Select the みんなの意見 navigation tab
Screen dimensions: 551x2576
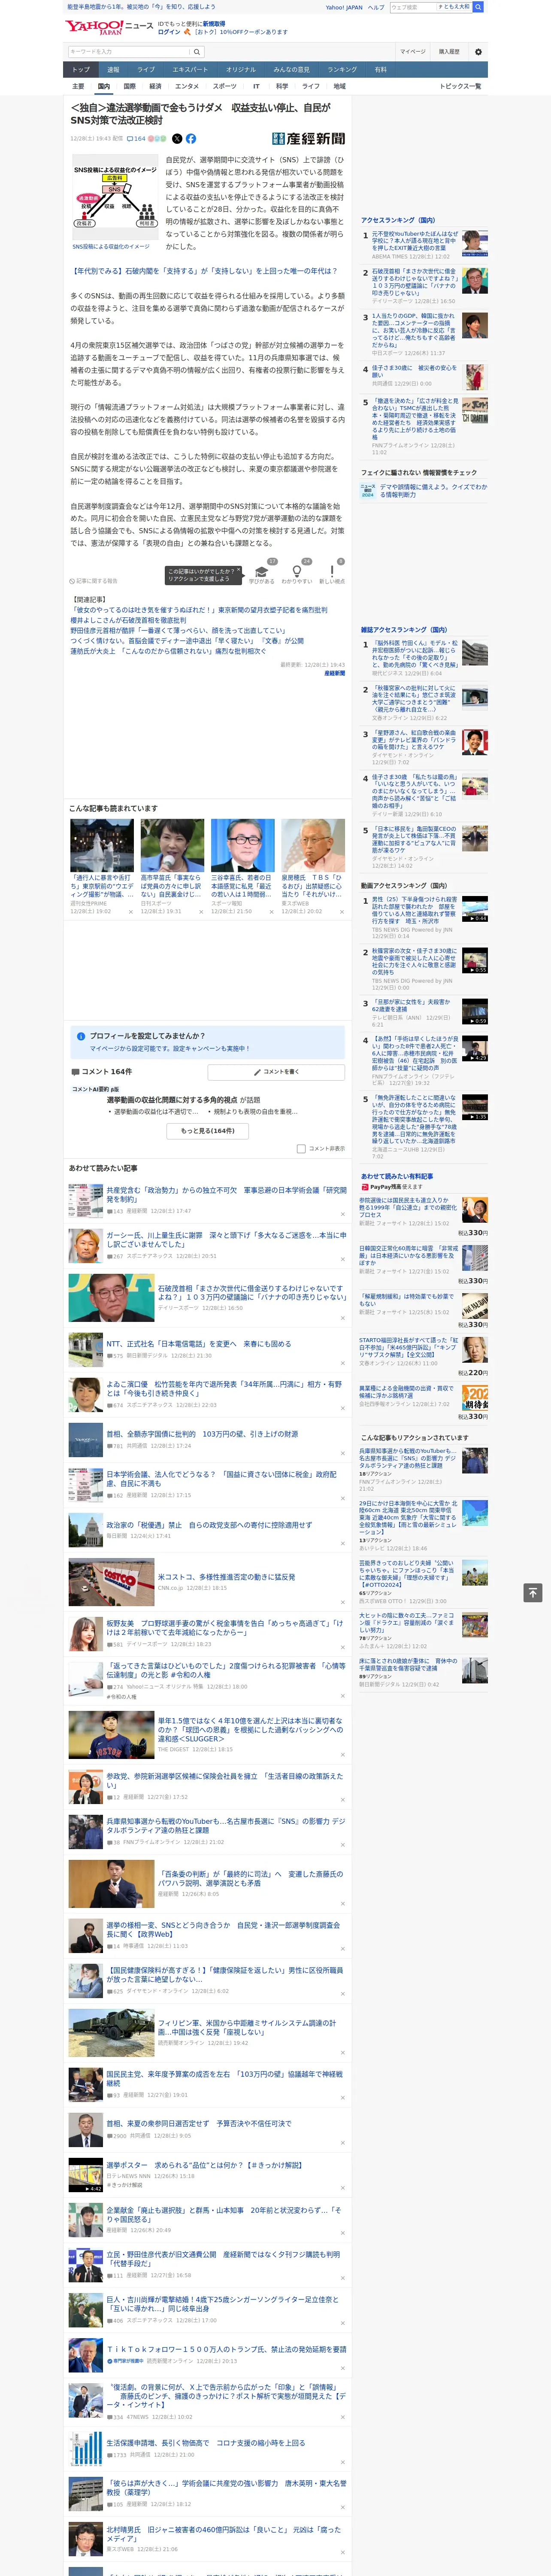pos(291,70)
